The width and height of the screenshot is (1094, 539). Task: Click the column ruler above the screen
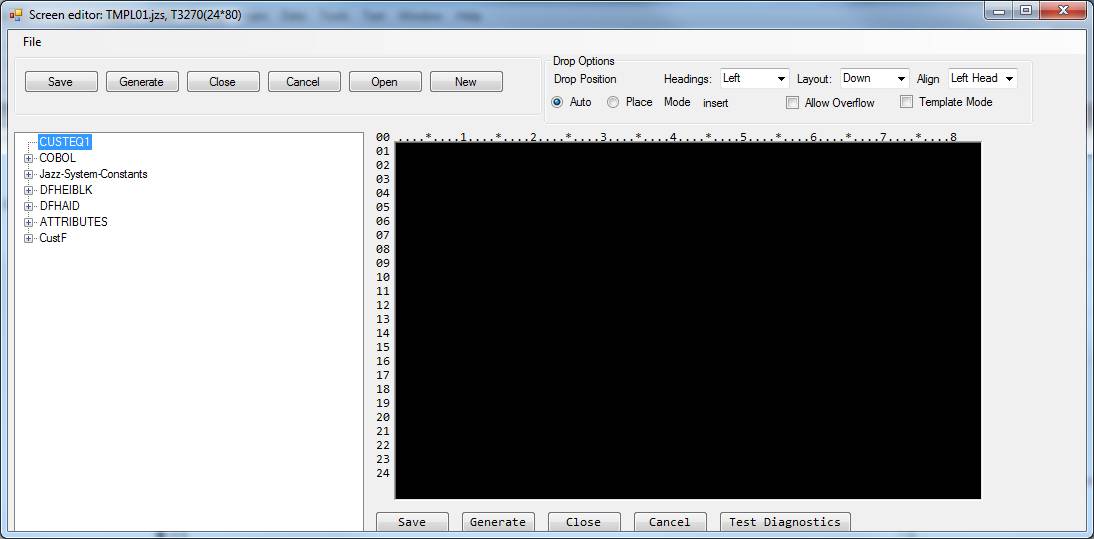coord(676,137)
